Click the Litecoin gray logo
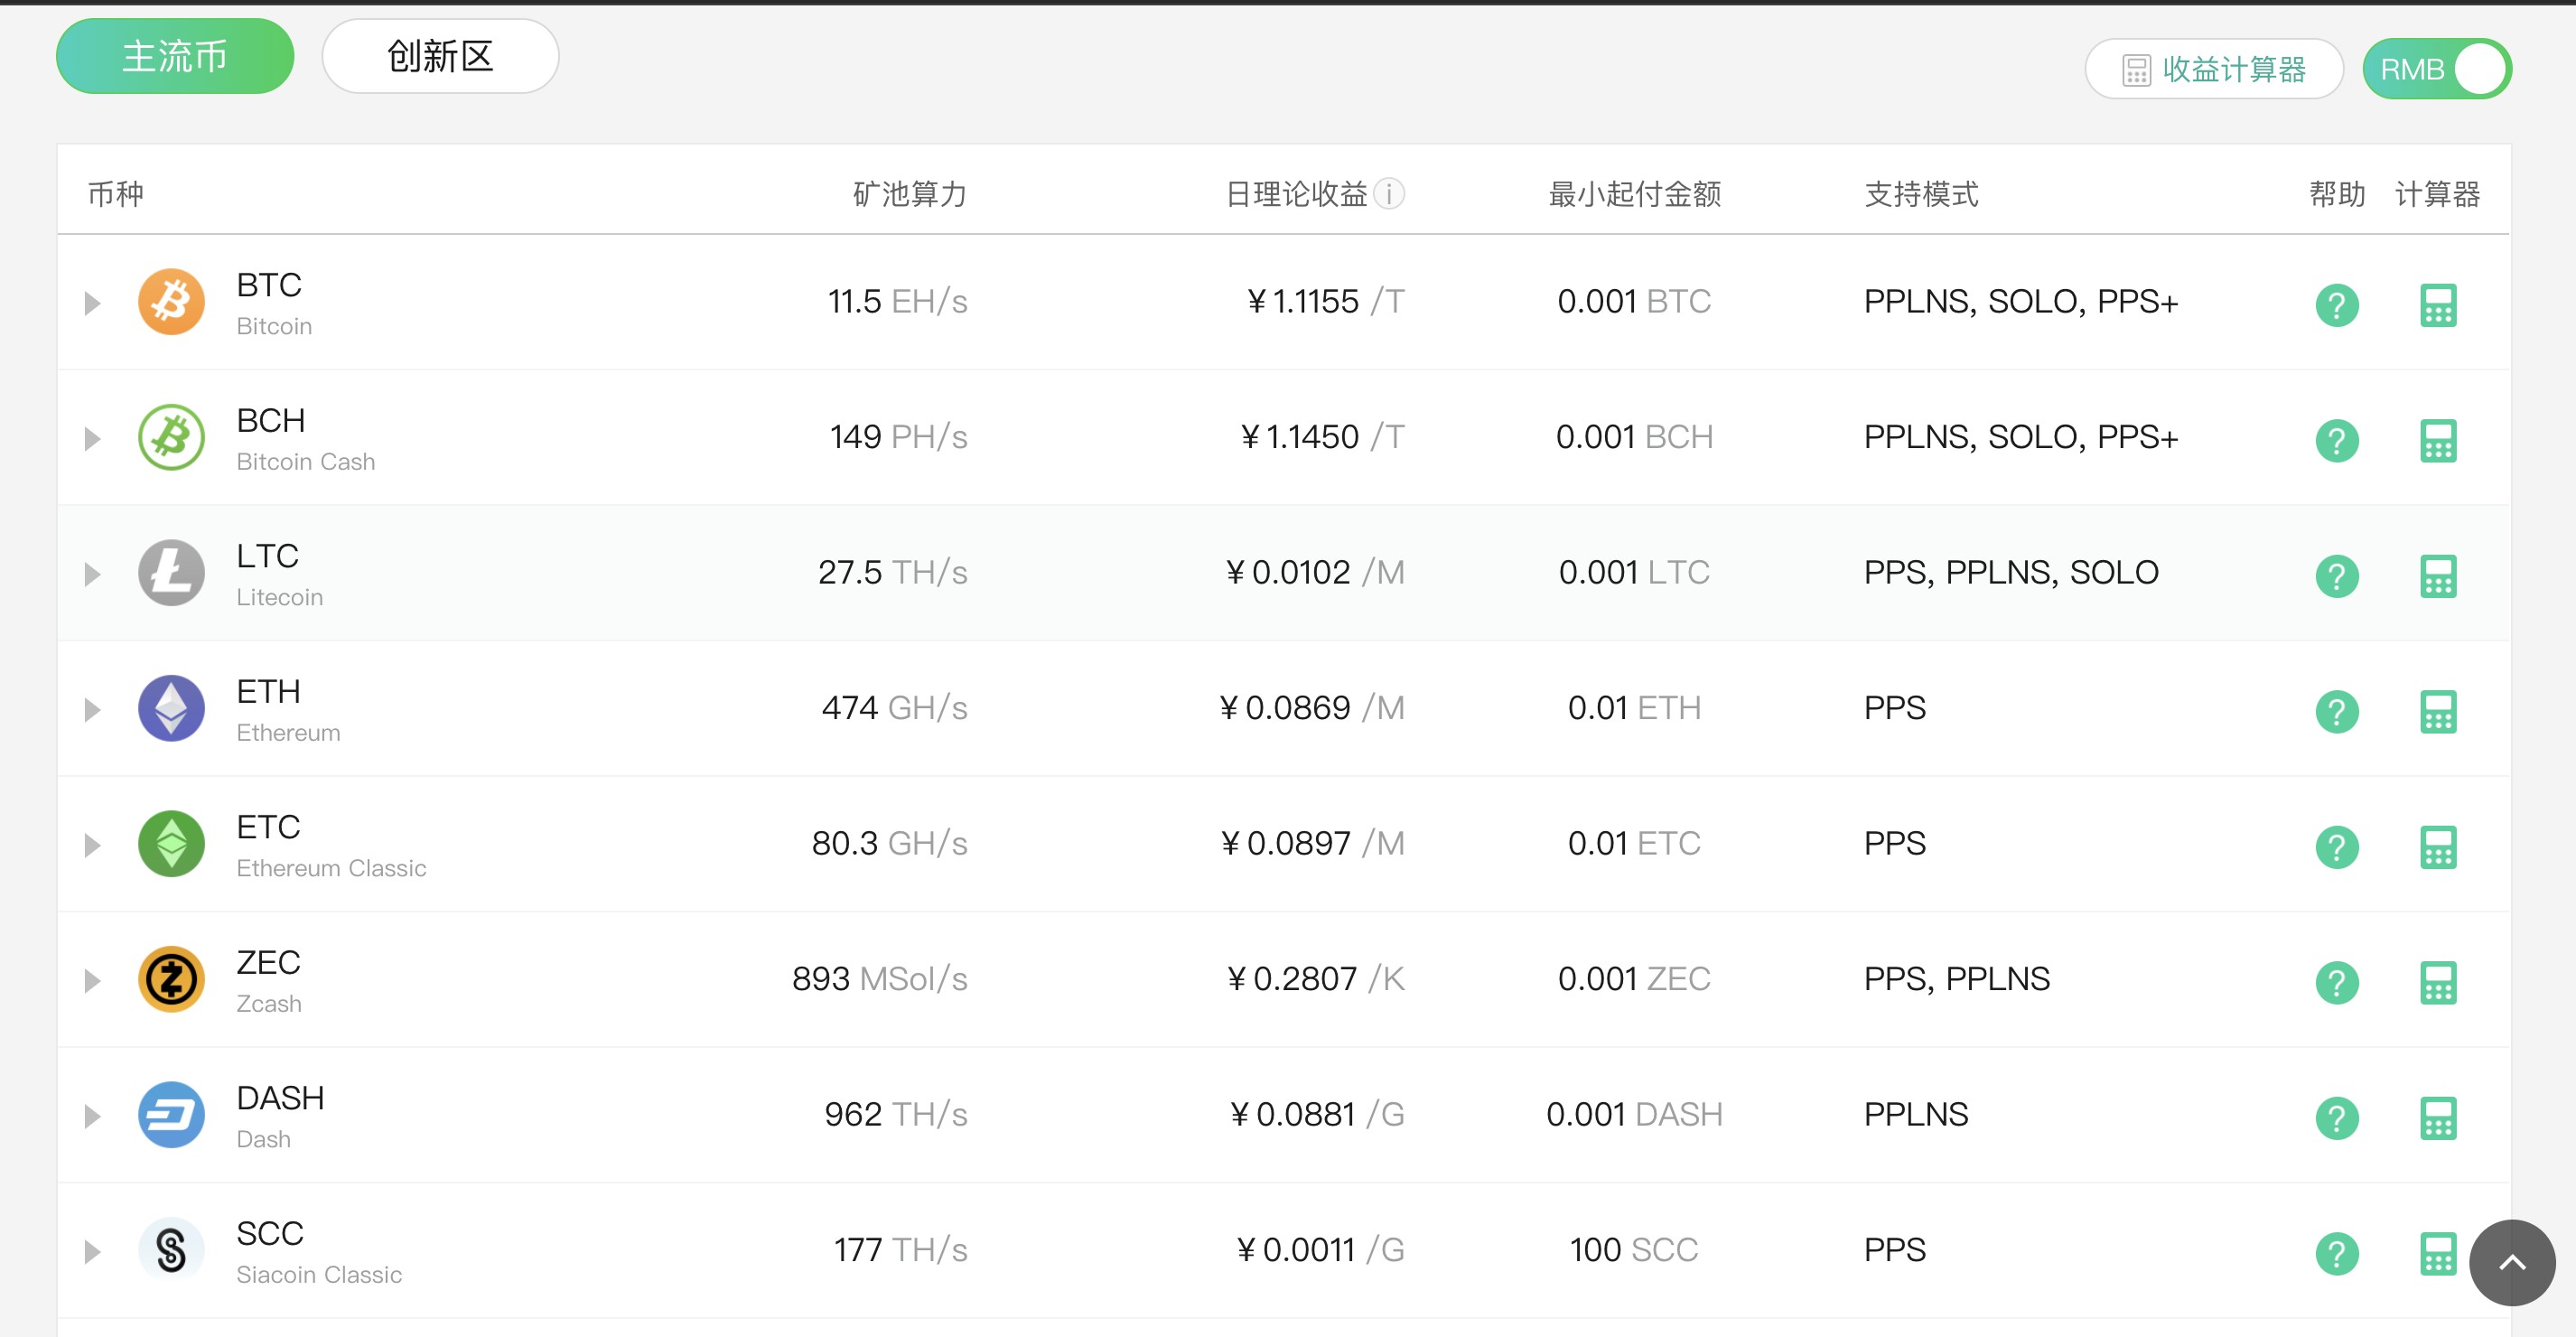Image resolution: width=2576 pixels, height=1337 pixels. (x=171, y=572)
